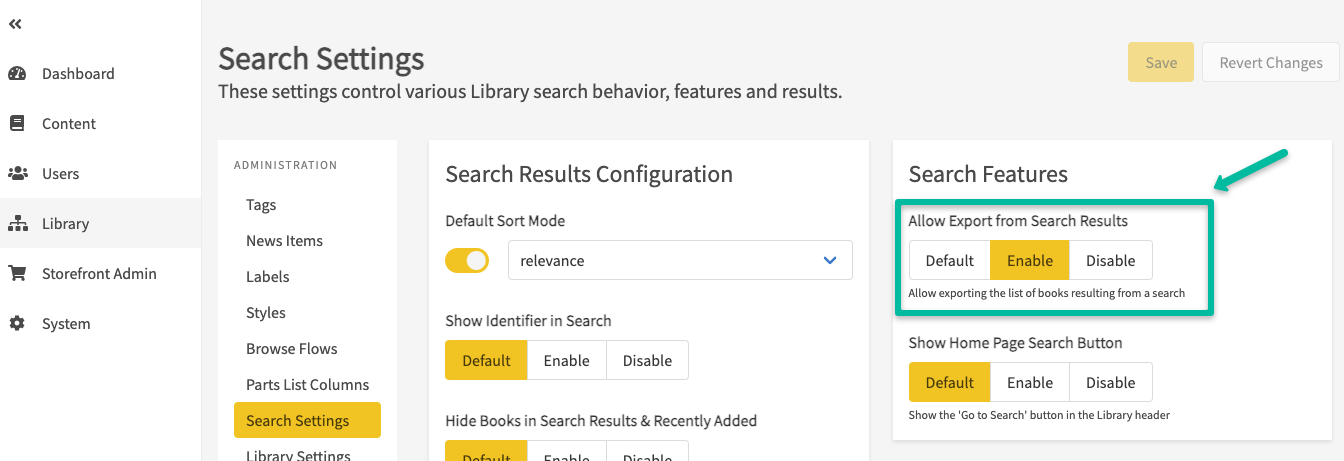Viewport: 1344px width, 461px height.
Task: Disable Allow Export from Search Results
Action: (x=1110, y=260)
